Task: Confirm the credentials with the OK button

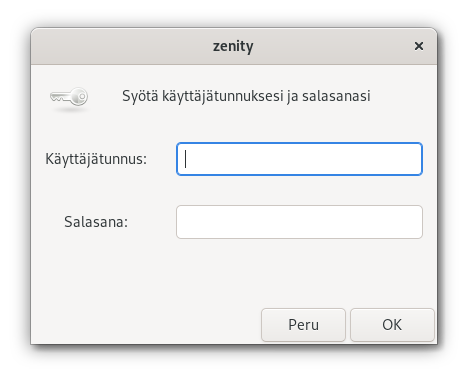Action: coord(392,325)
